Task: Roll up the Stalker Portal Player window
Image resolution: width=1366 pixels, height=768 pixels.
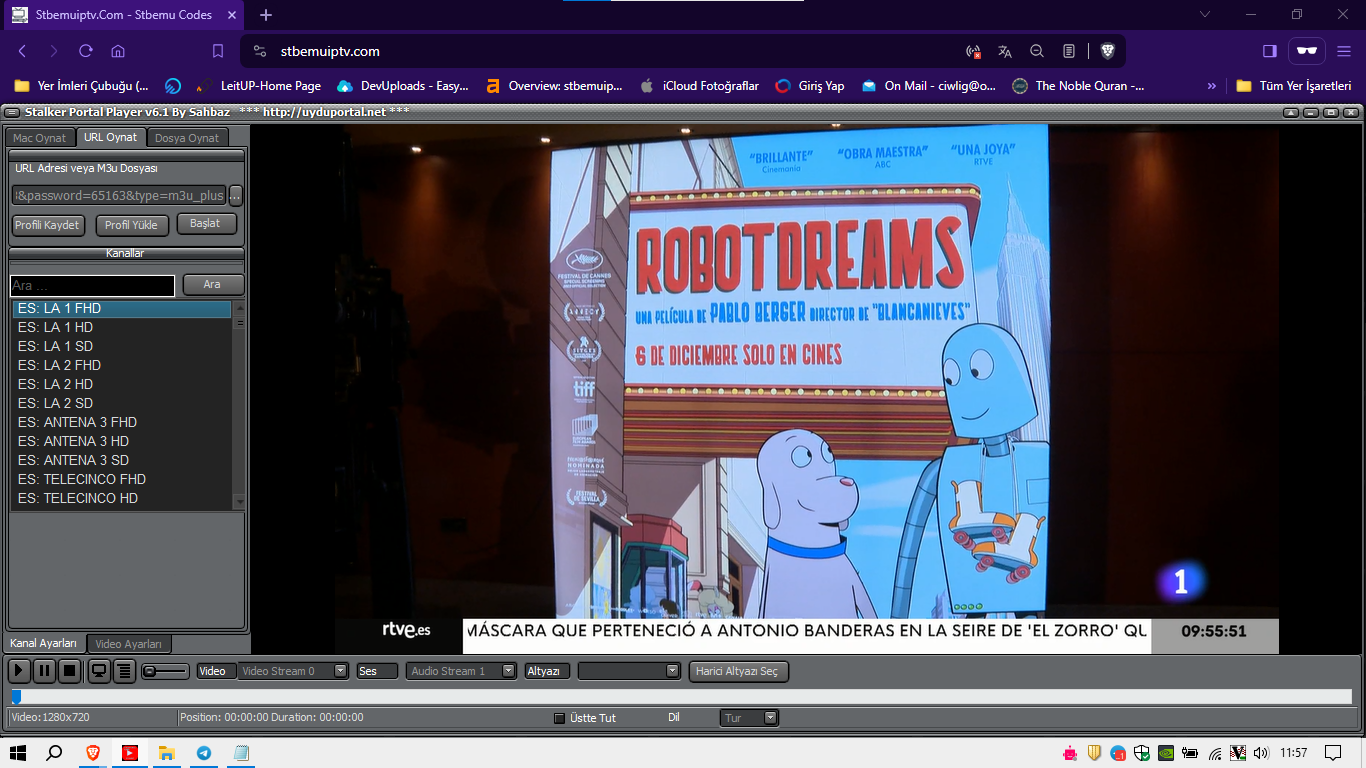Action: coord(1292,112)
